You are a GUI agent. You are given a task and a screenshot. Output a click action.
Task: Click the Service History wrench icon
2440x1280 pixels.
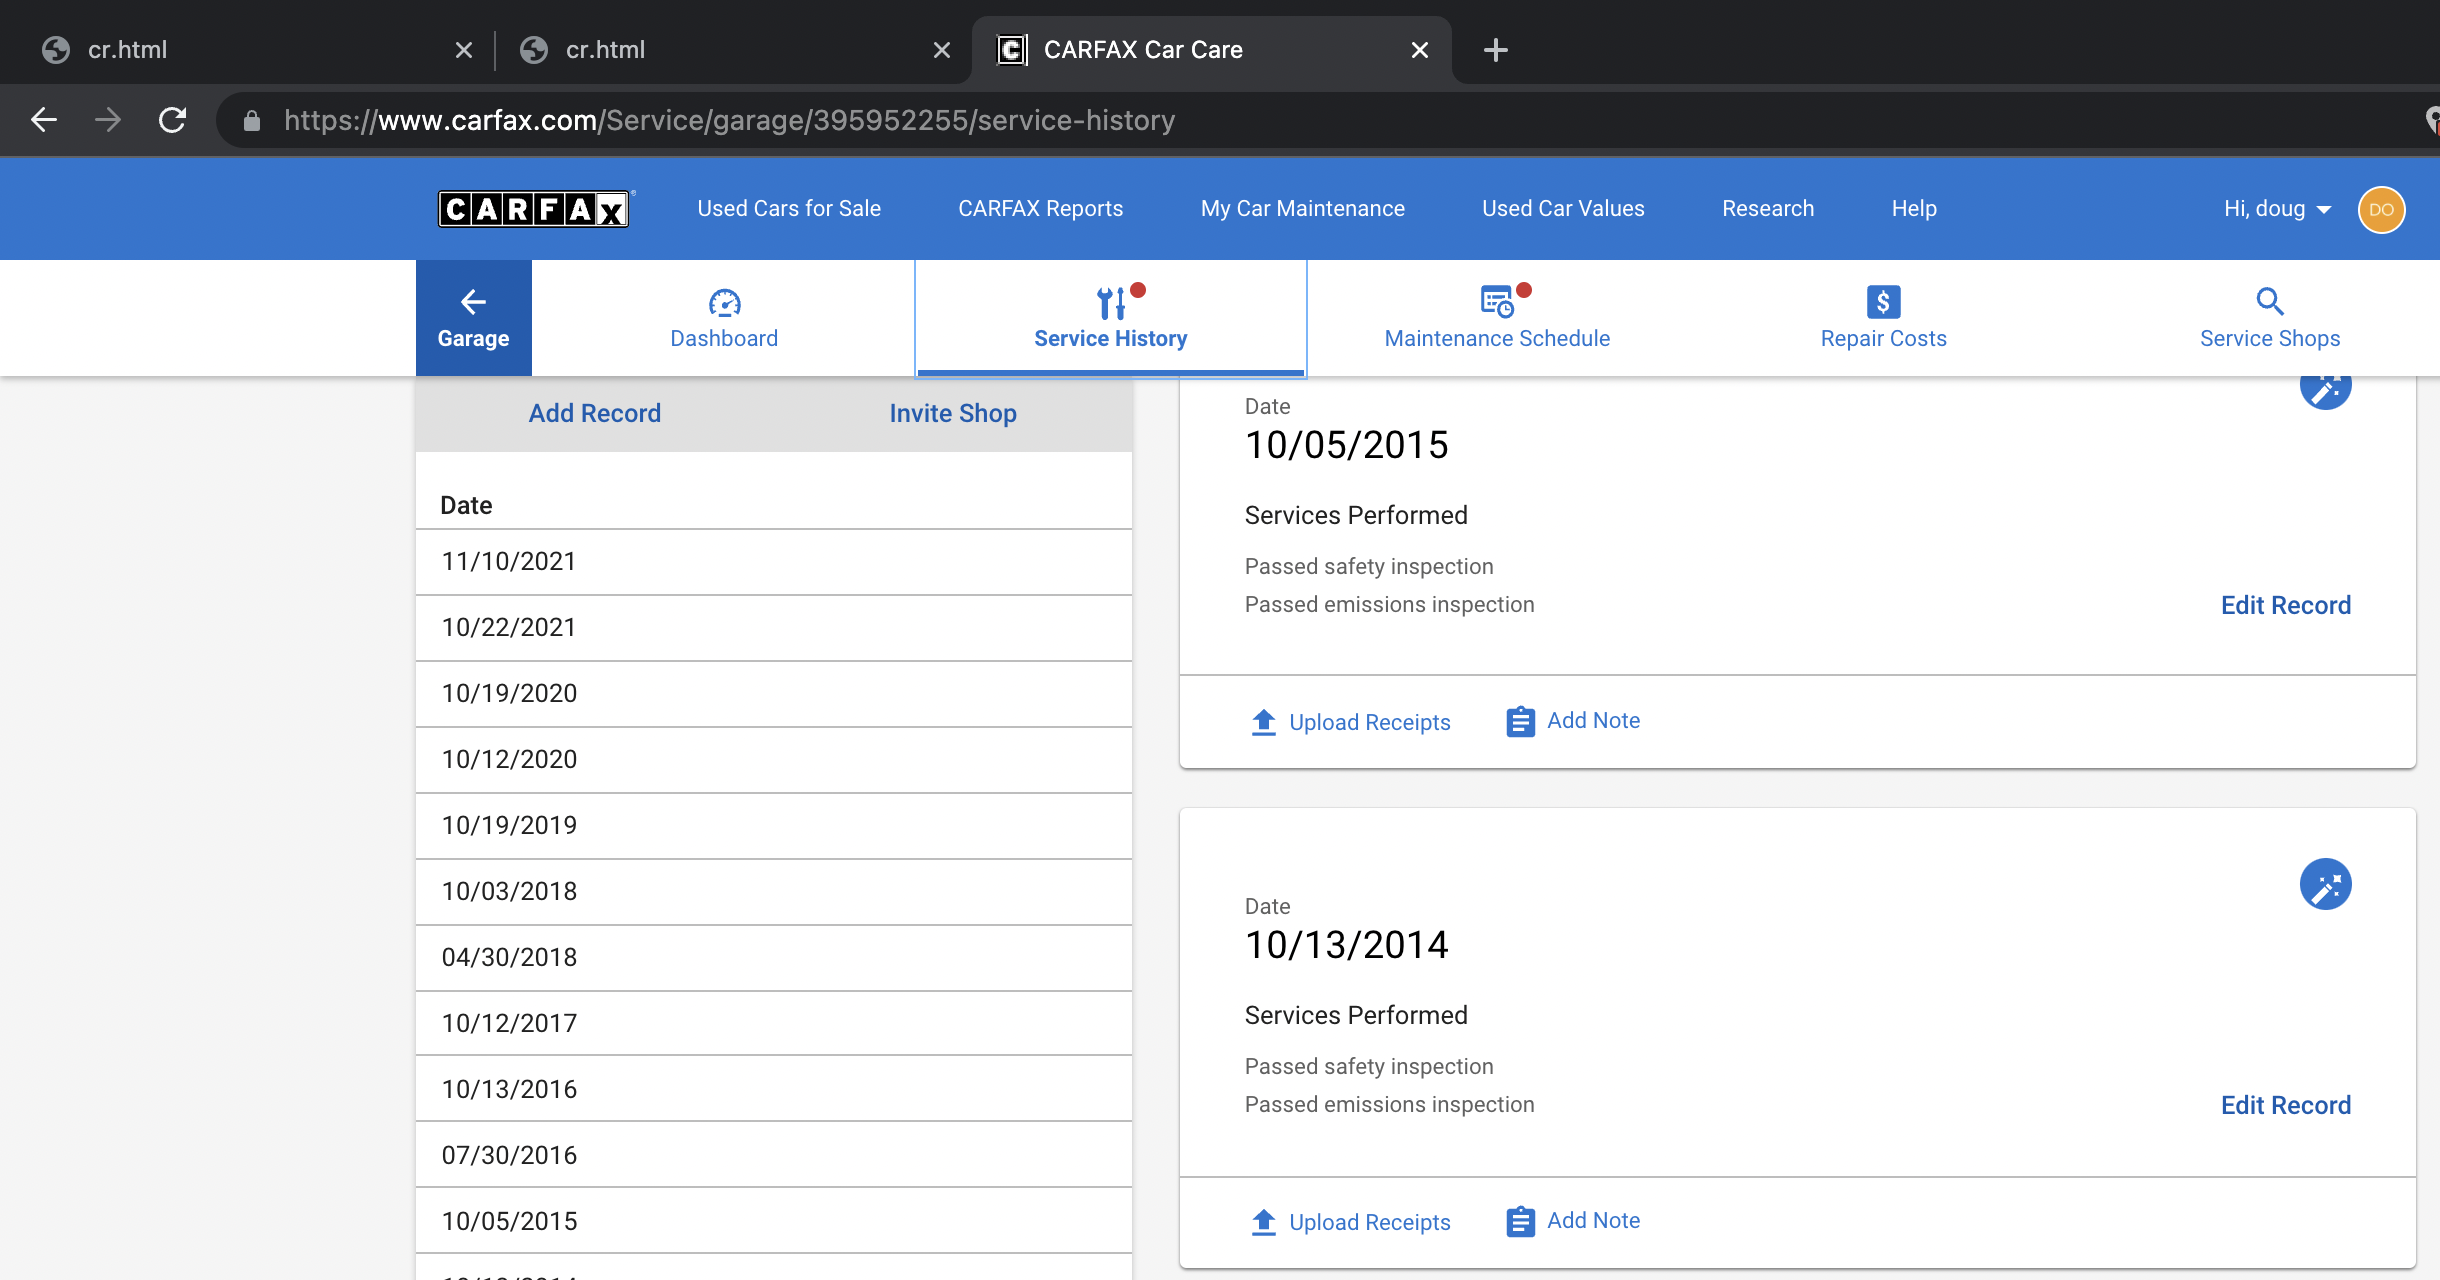1111,302
